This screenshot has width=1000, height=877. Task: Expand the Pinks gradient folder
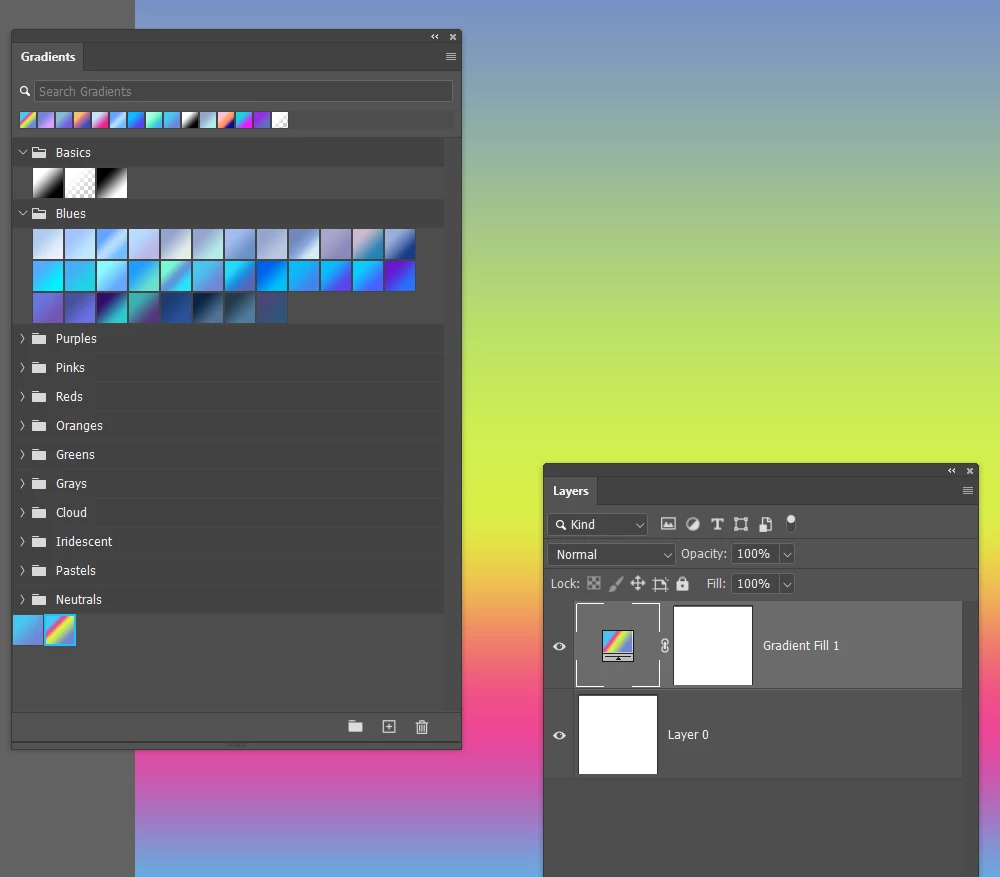[x=22, y=367]
